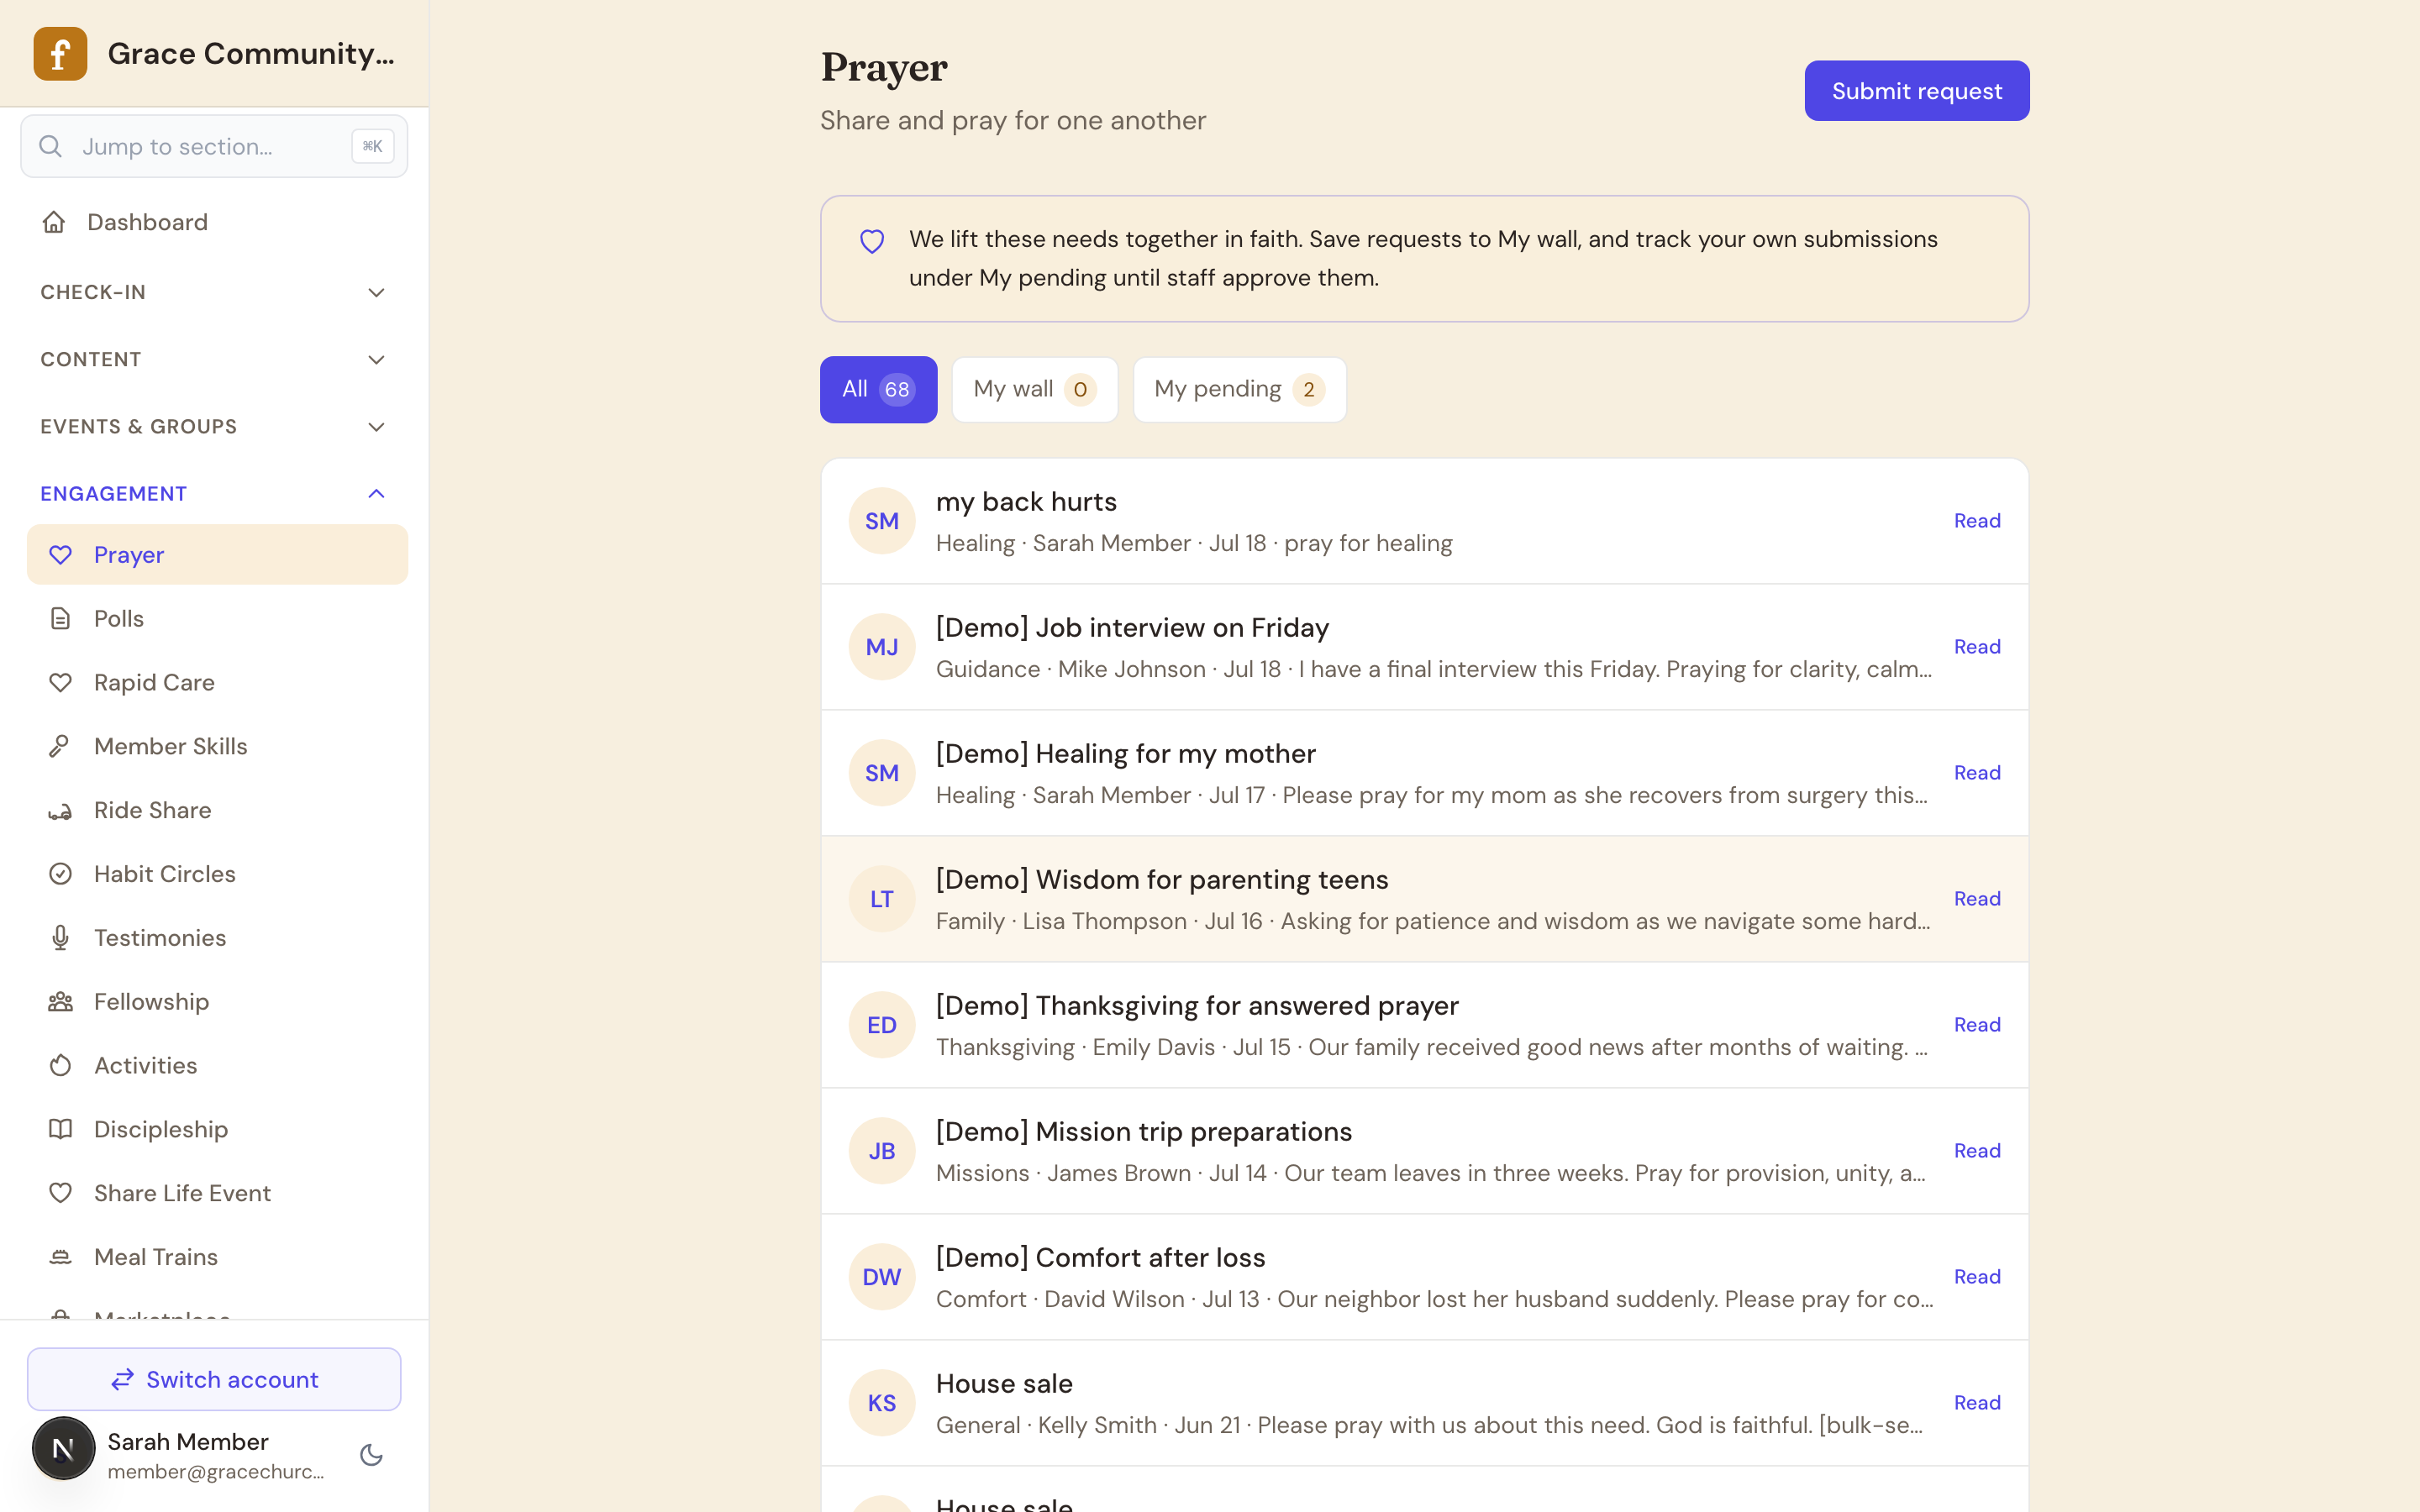This screenshot has height=1512, width=2420.
Task: Click the Habit Circles check icon
Action: 61,874
